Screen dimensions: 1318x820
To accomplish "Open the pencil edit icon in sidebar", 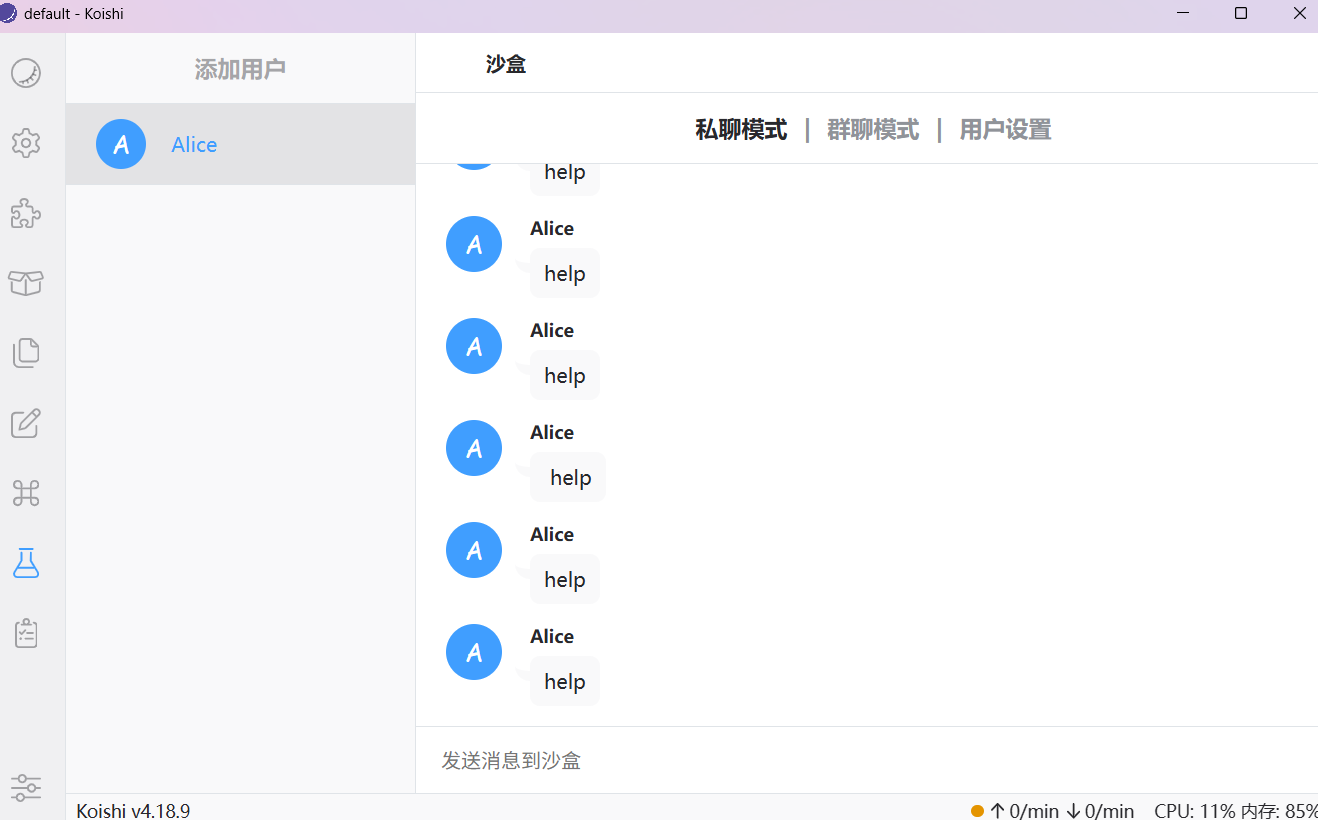I will (26, 423).
